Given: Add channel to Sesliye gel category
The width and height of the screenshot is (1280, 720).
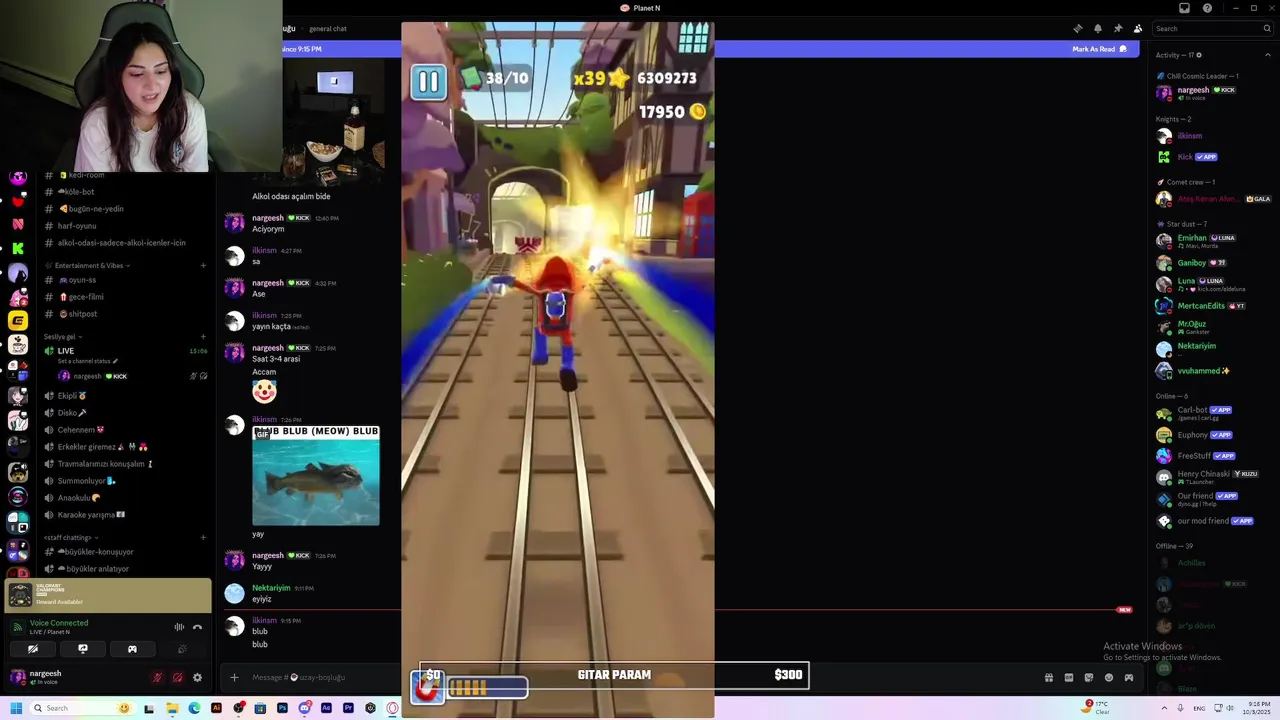Looking at the screenshot, I should pos(203,337).
